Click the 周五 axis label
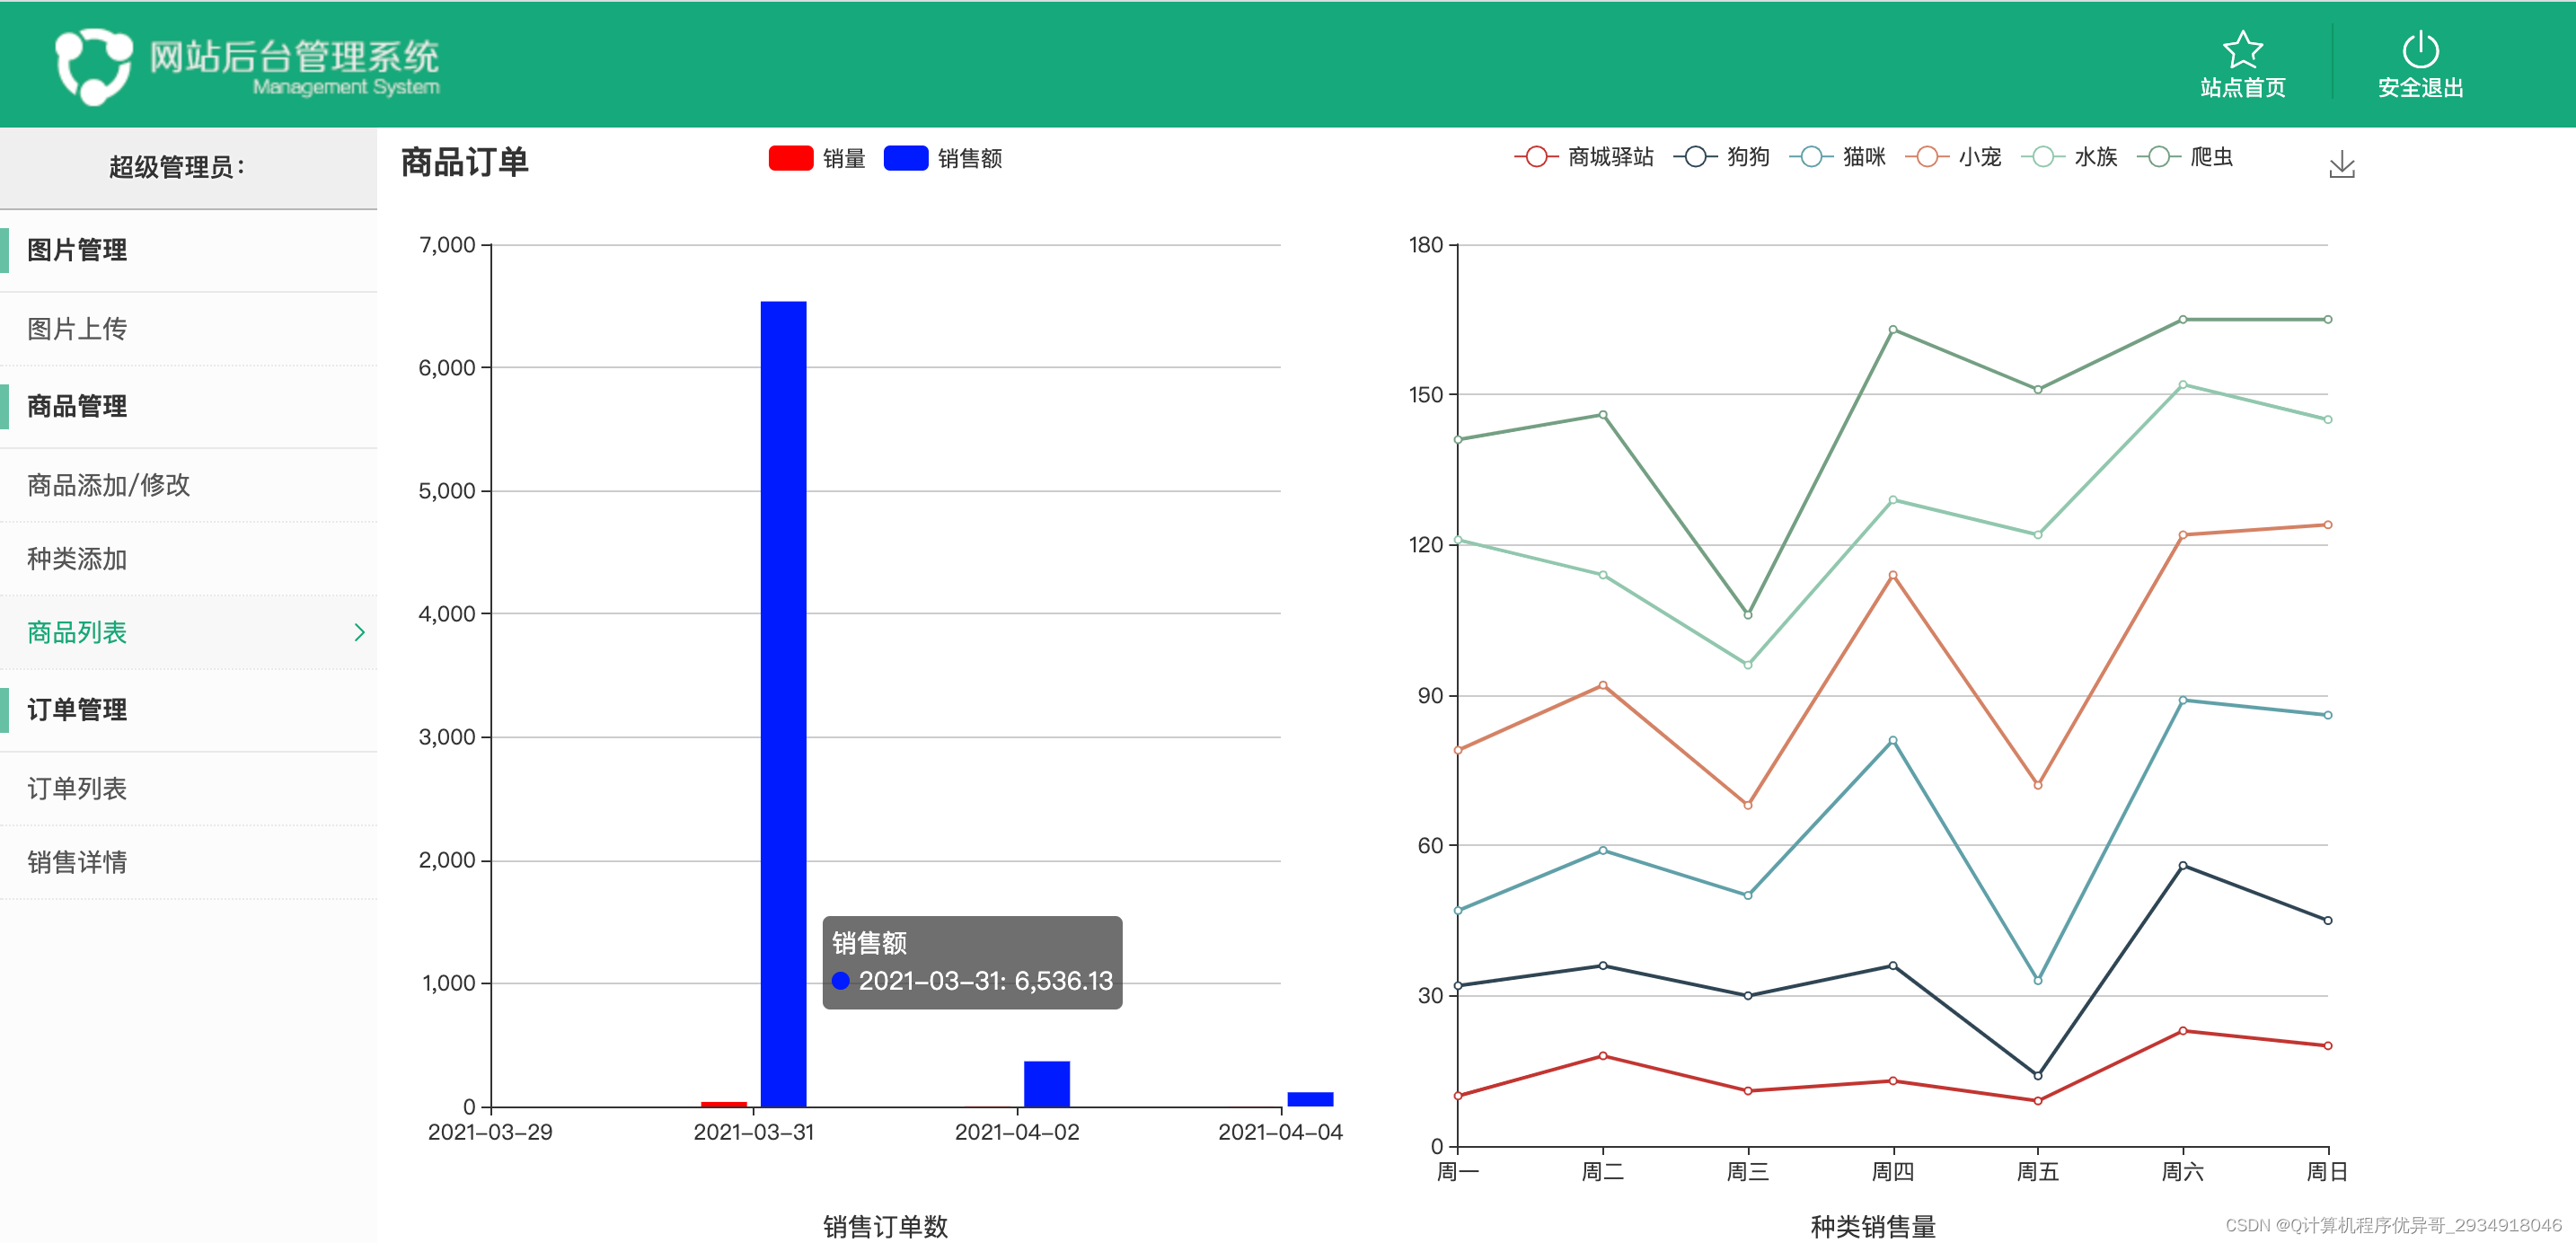The width and height of the screenshot is (2576, 1243). coord(2037,1171)
